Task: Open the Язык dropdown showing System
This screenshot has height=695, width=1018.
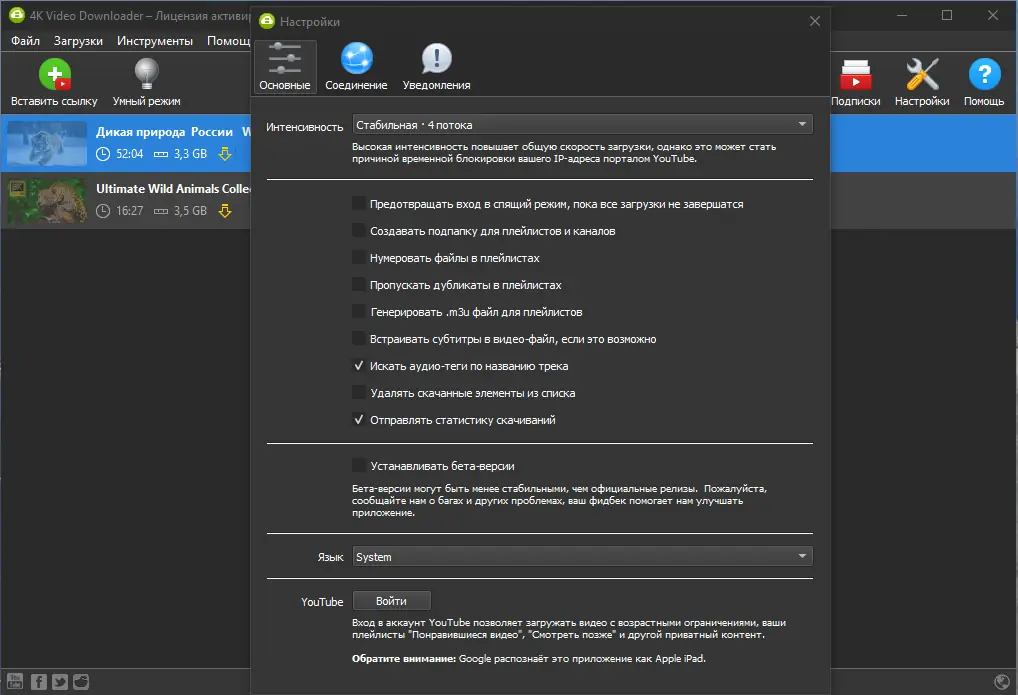Action: 582,557
